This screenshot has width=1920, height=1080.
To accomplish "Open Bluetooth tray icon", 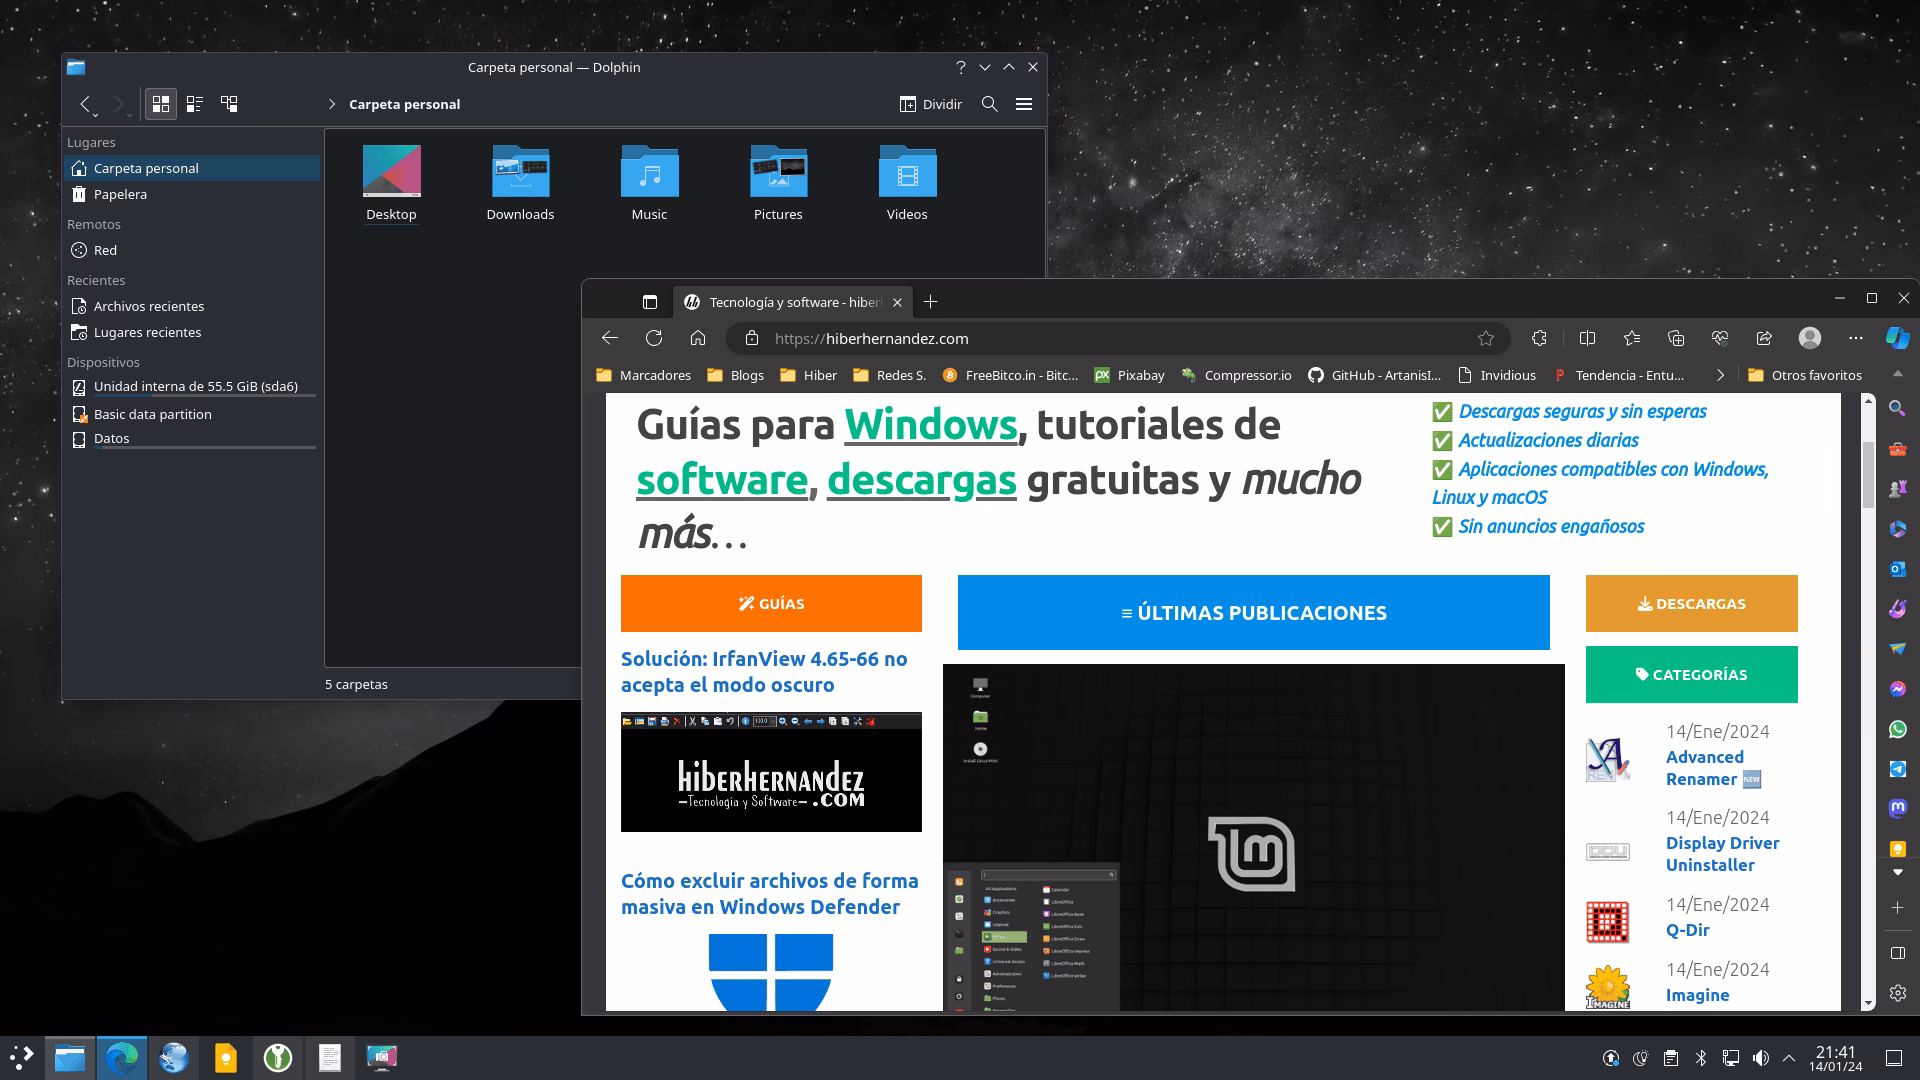I will tap(1701, 1058).
